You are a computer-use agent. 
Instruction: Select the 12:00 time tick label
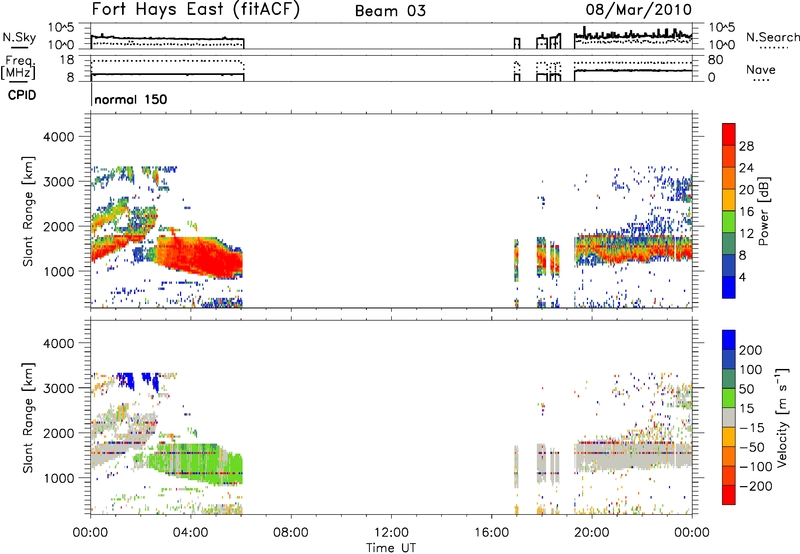[x=391, y=533]
